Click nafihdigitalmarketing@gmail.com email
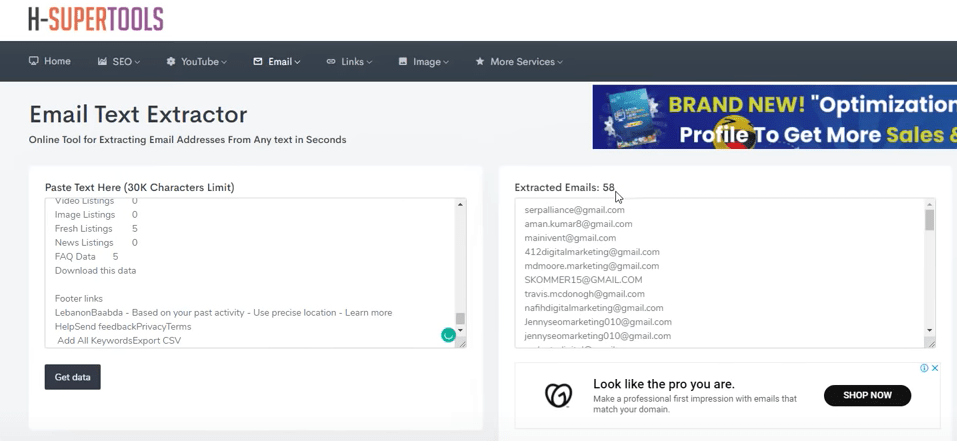Image resolution: width=957 pixels, height=441 pixels. click(594, 308)
